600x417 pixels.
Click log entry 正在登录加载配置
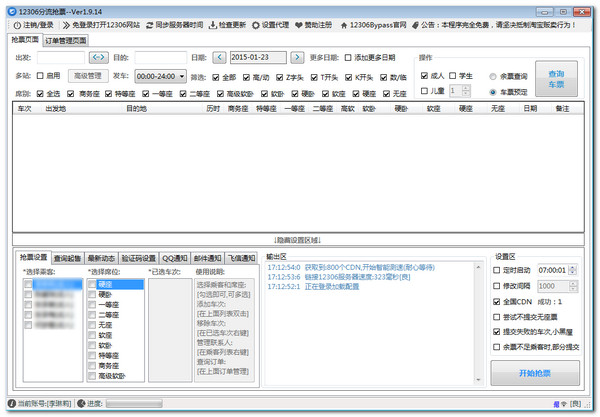coord(332,287)
